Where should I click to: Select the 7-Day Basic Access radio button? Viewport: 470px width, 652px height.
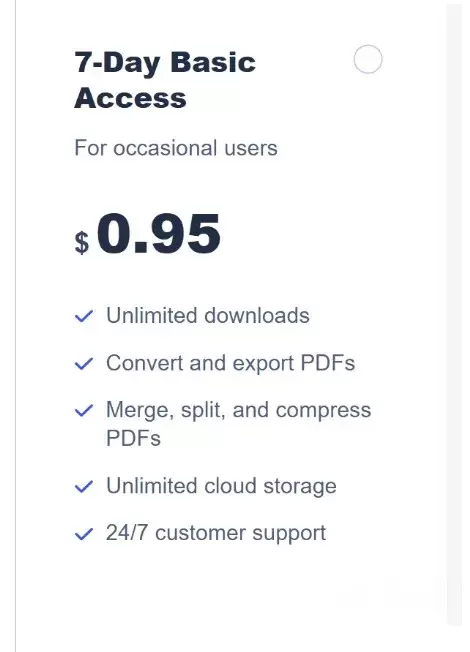(x=368, y=59)
